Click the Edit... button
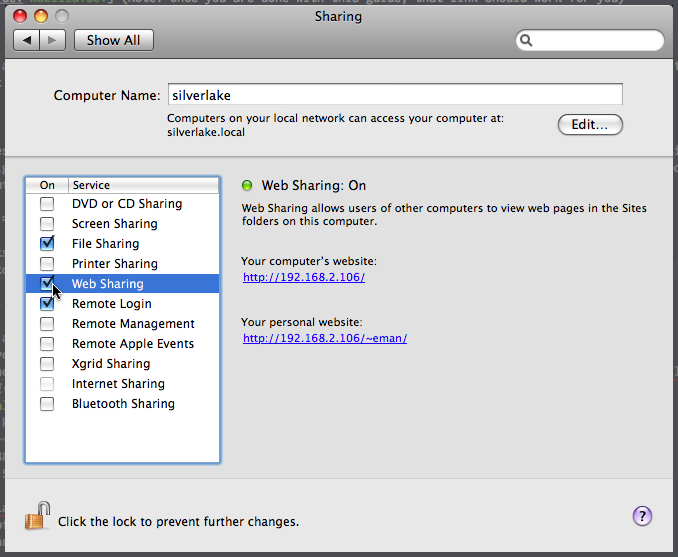The width and height of the screenshot is (678, 557). click(x=590, y=125)
